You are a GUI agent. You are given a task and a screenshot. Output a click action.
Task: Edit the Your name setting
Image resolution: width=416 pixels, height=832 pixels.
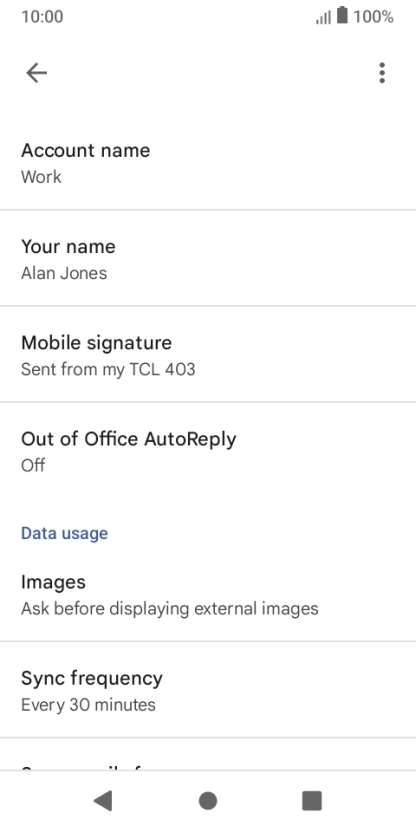tap(208, 258)
